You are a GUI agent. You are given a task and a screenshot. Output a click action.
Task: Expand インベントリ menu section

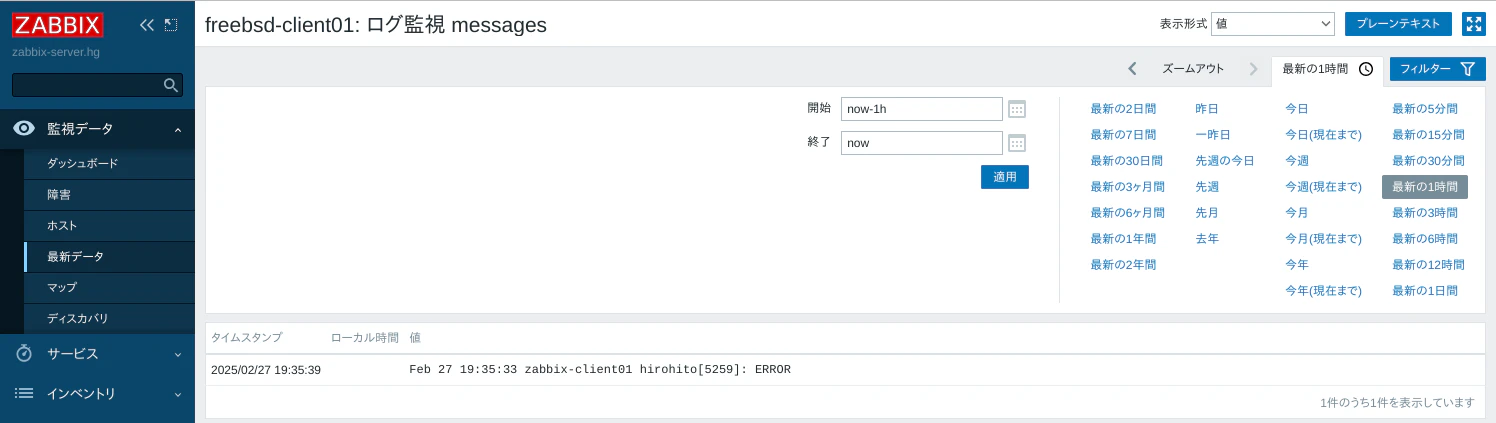click(97, 394)
